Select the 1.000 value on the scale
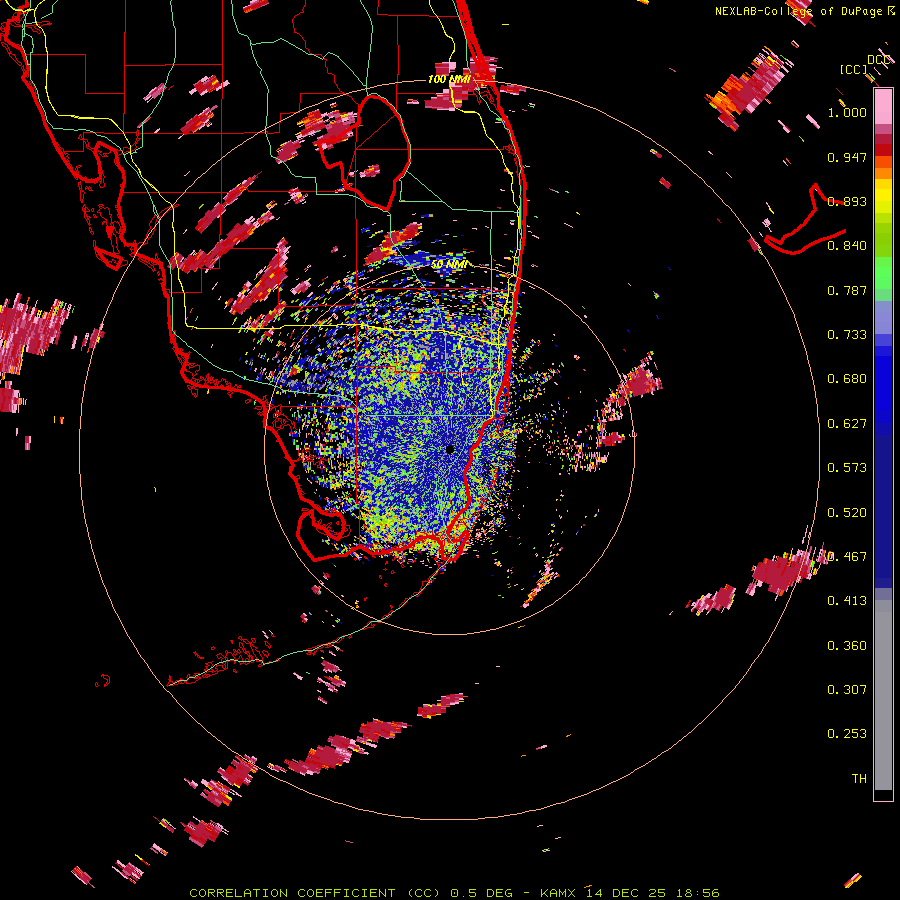Viewport: 900px width, 900px height. pyautogui.click(x=847, y=112)
